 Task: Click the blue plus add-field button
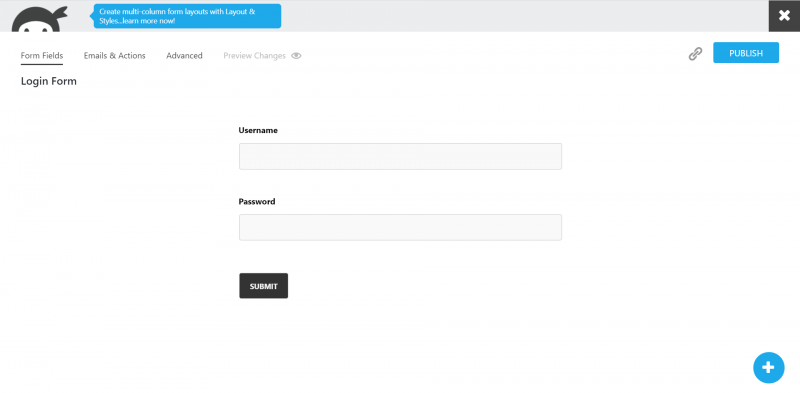[768, 367]
